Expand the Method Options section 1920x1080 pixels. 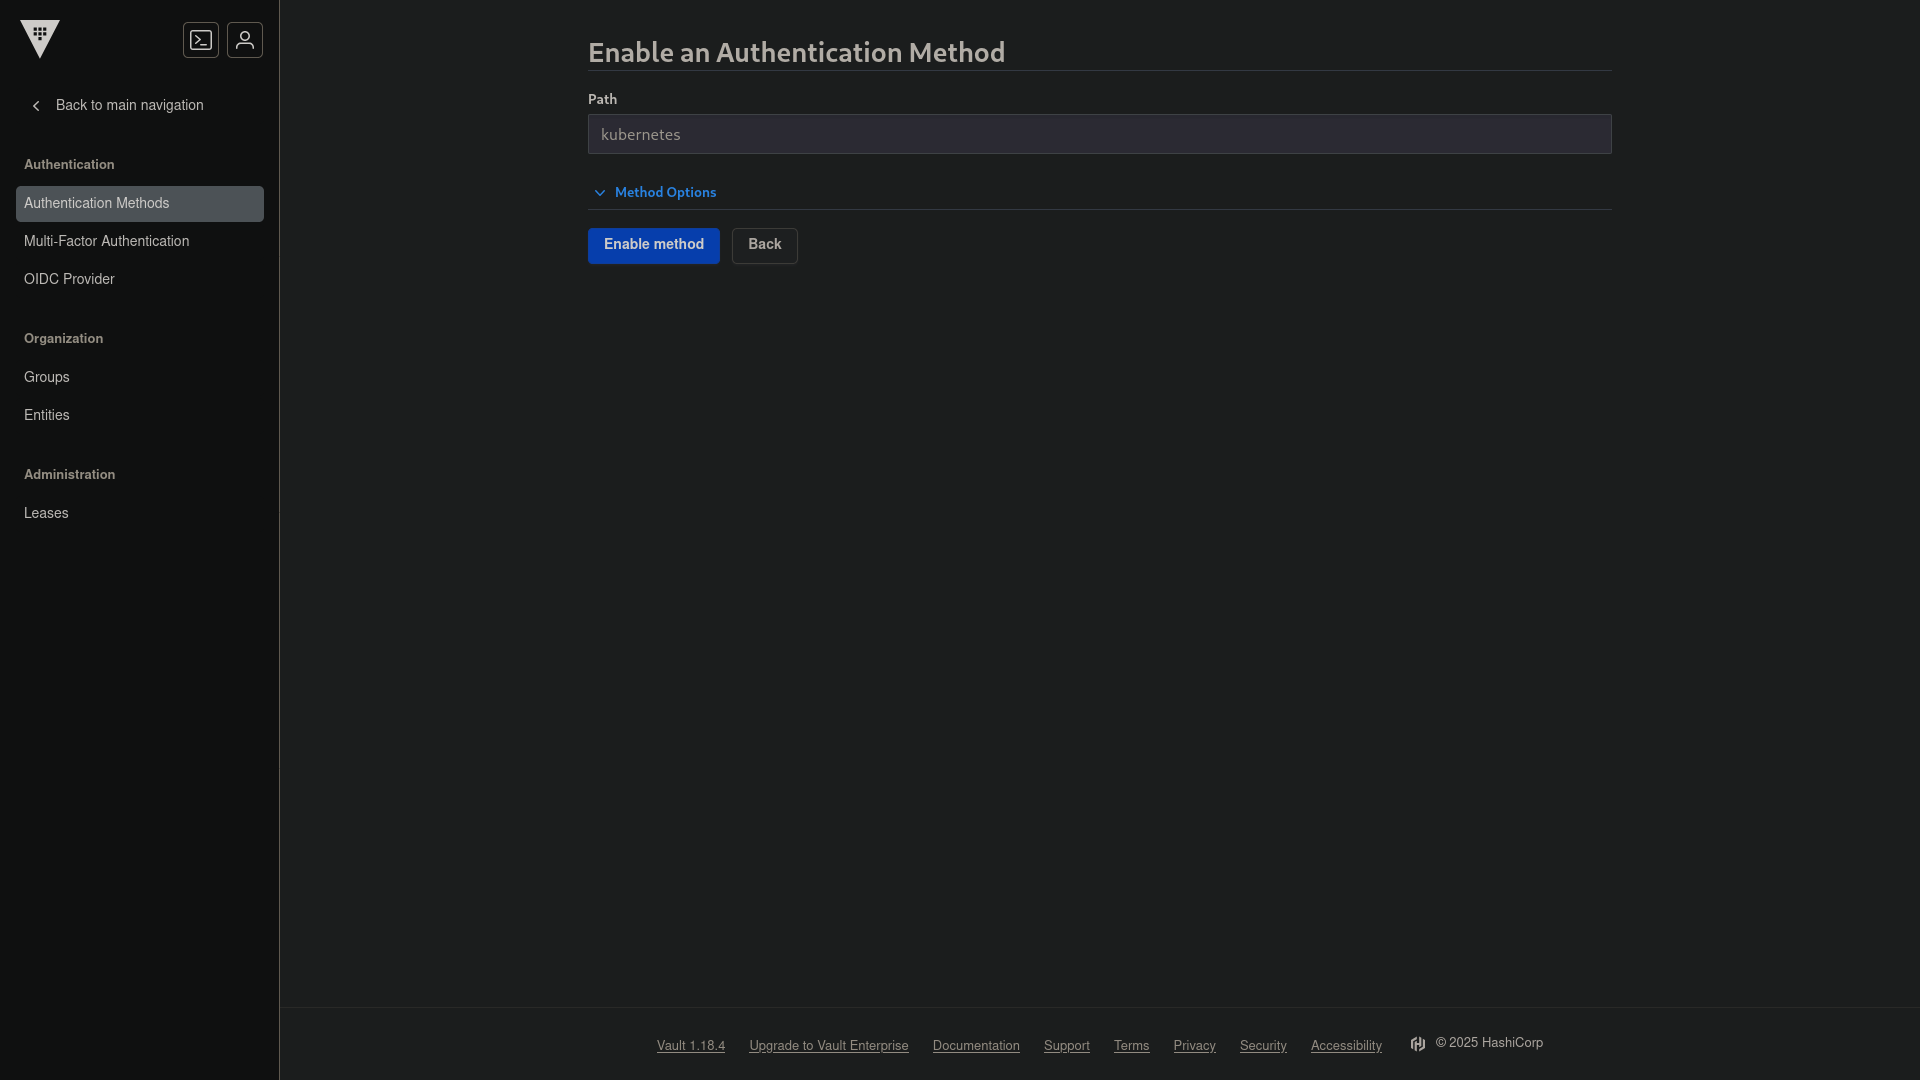click(666, 192)
